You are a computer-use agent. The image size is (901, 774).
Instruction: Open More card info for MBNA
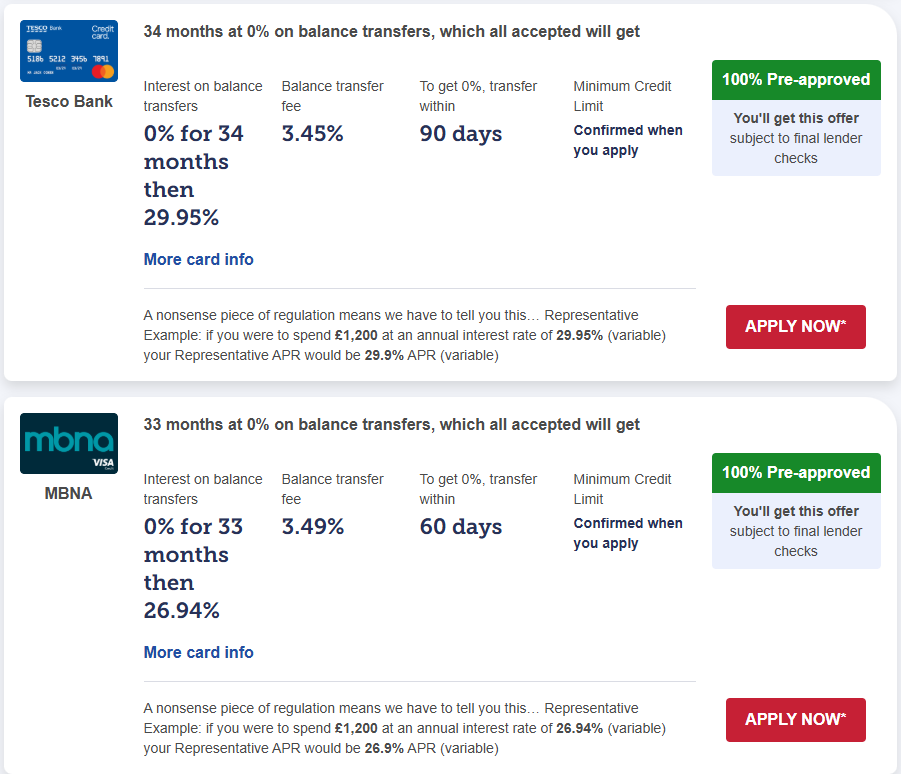[198, 652]
